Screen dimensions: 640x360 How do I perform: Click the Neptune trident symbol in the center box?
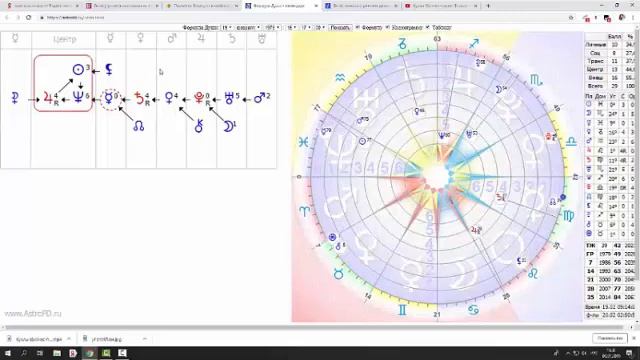(78, 97)
